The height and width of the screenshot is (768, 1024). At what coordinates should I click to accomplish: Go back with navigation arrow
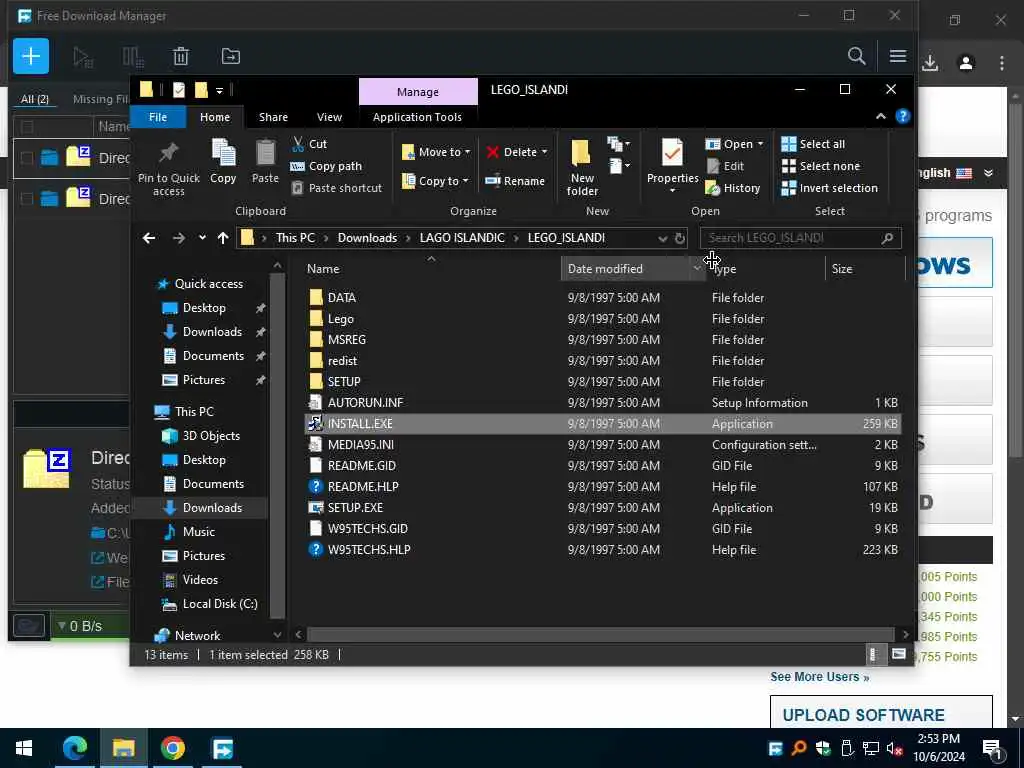[x=149, y=238]
